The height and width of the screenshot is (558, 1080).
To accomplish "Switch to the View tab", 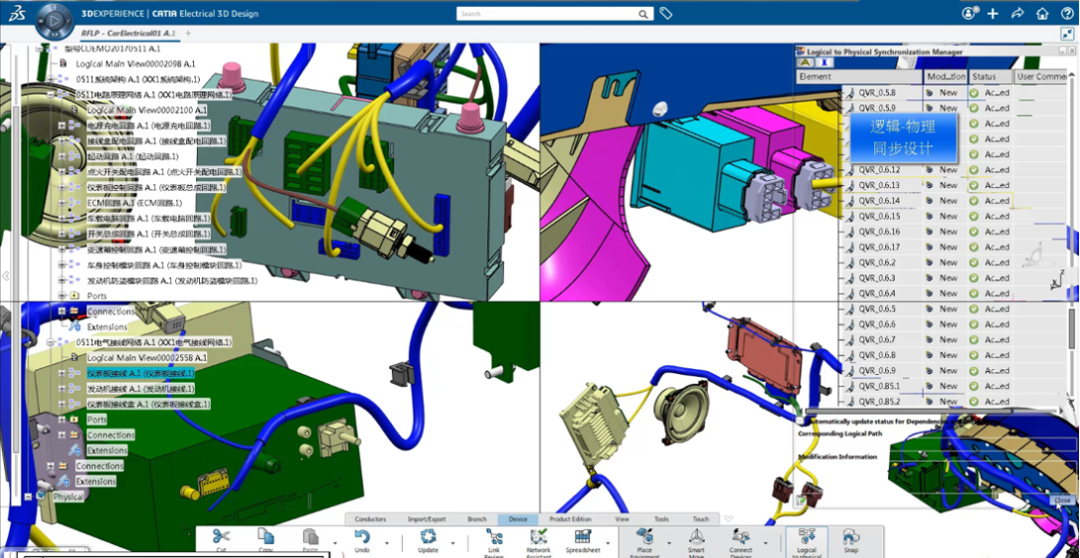I will (x=622, y=519).
